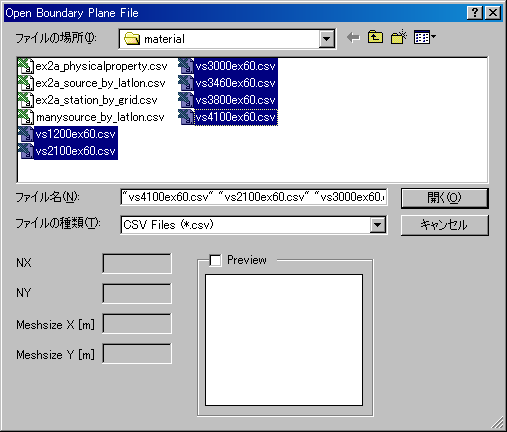Viewport: 507px width, 432px height.
Task: Select the vs3460ex60.csv file icon
Action: point(186,83)
